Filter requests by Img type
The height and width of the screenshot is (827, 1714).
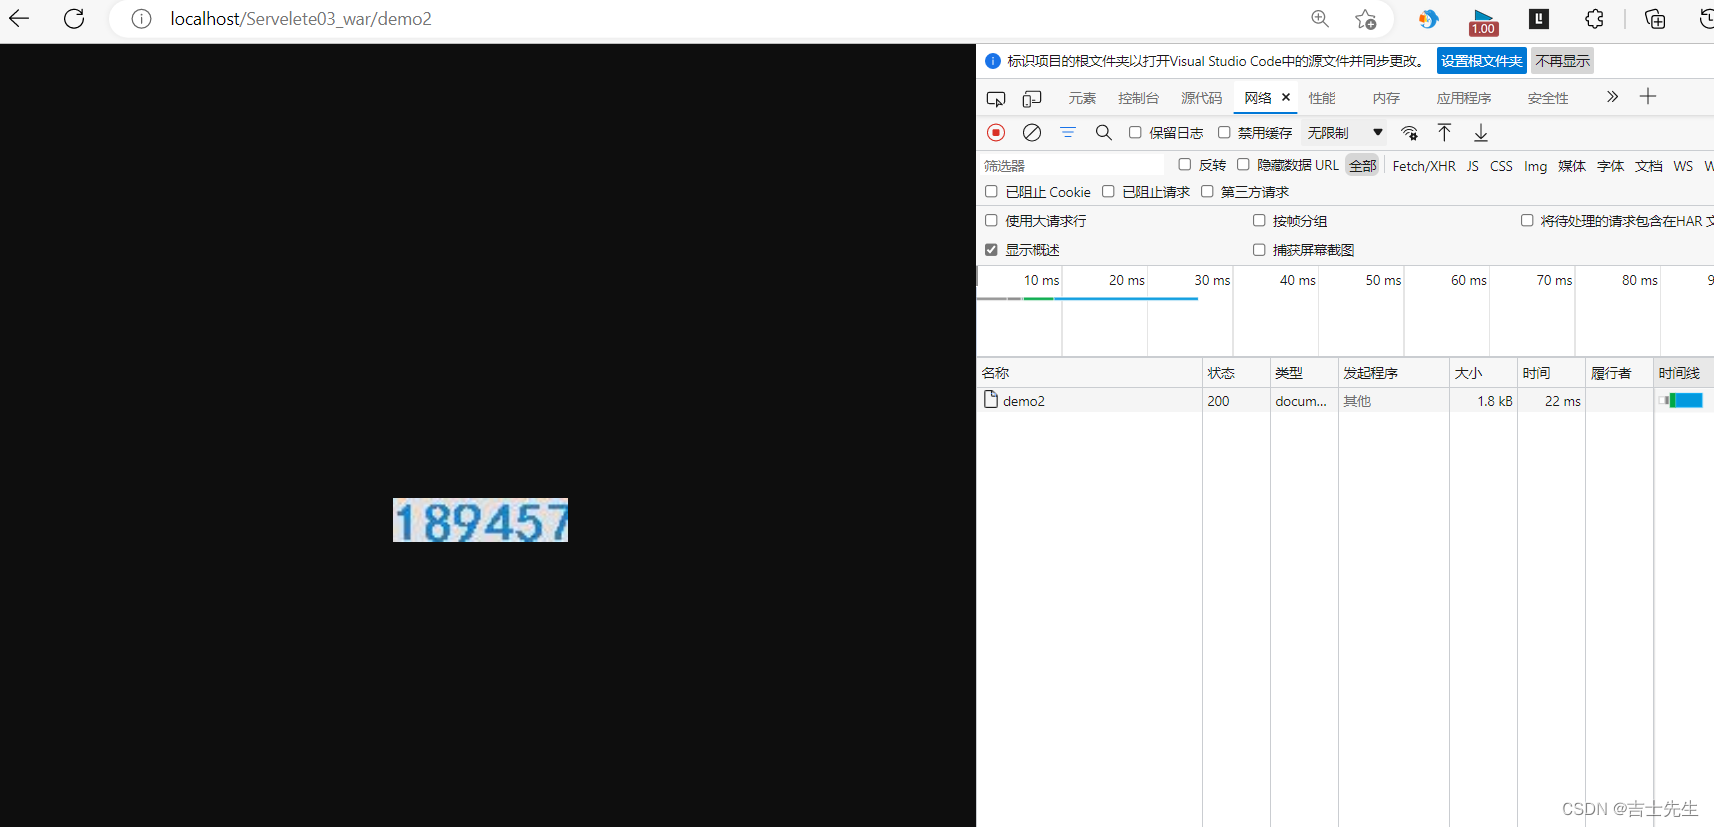point(1535,166)
